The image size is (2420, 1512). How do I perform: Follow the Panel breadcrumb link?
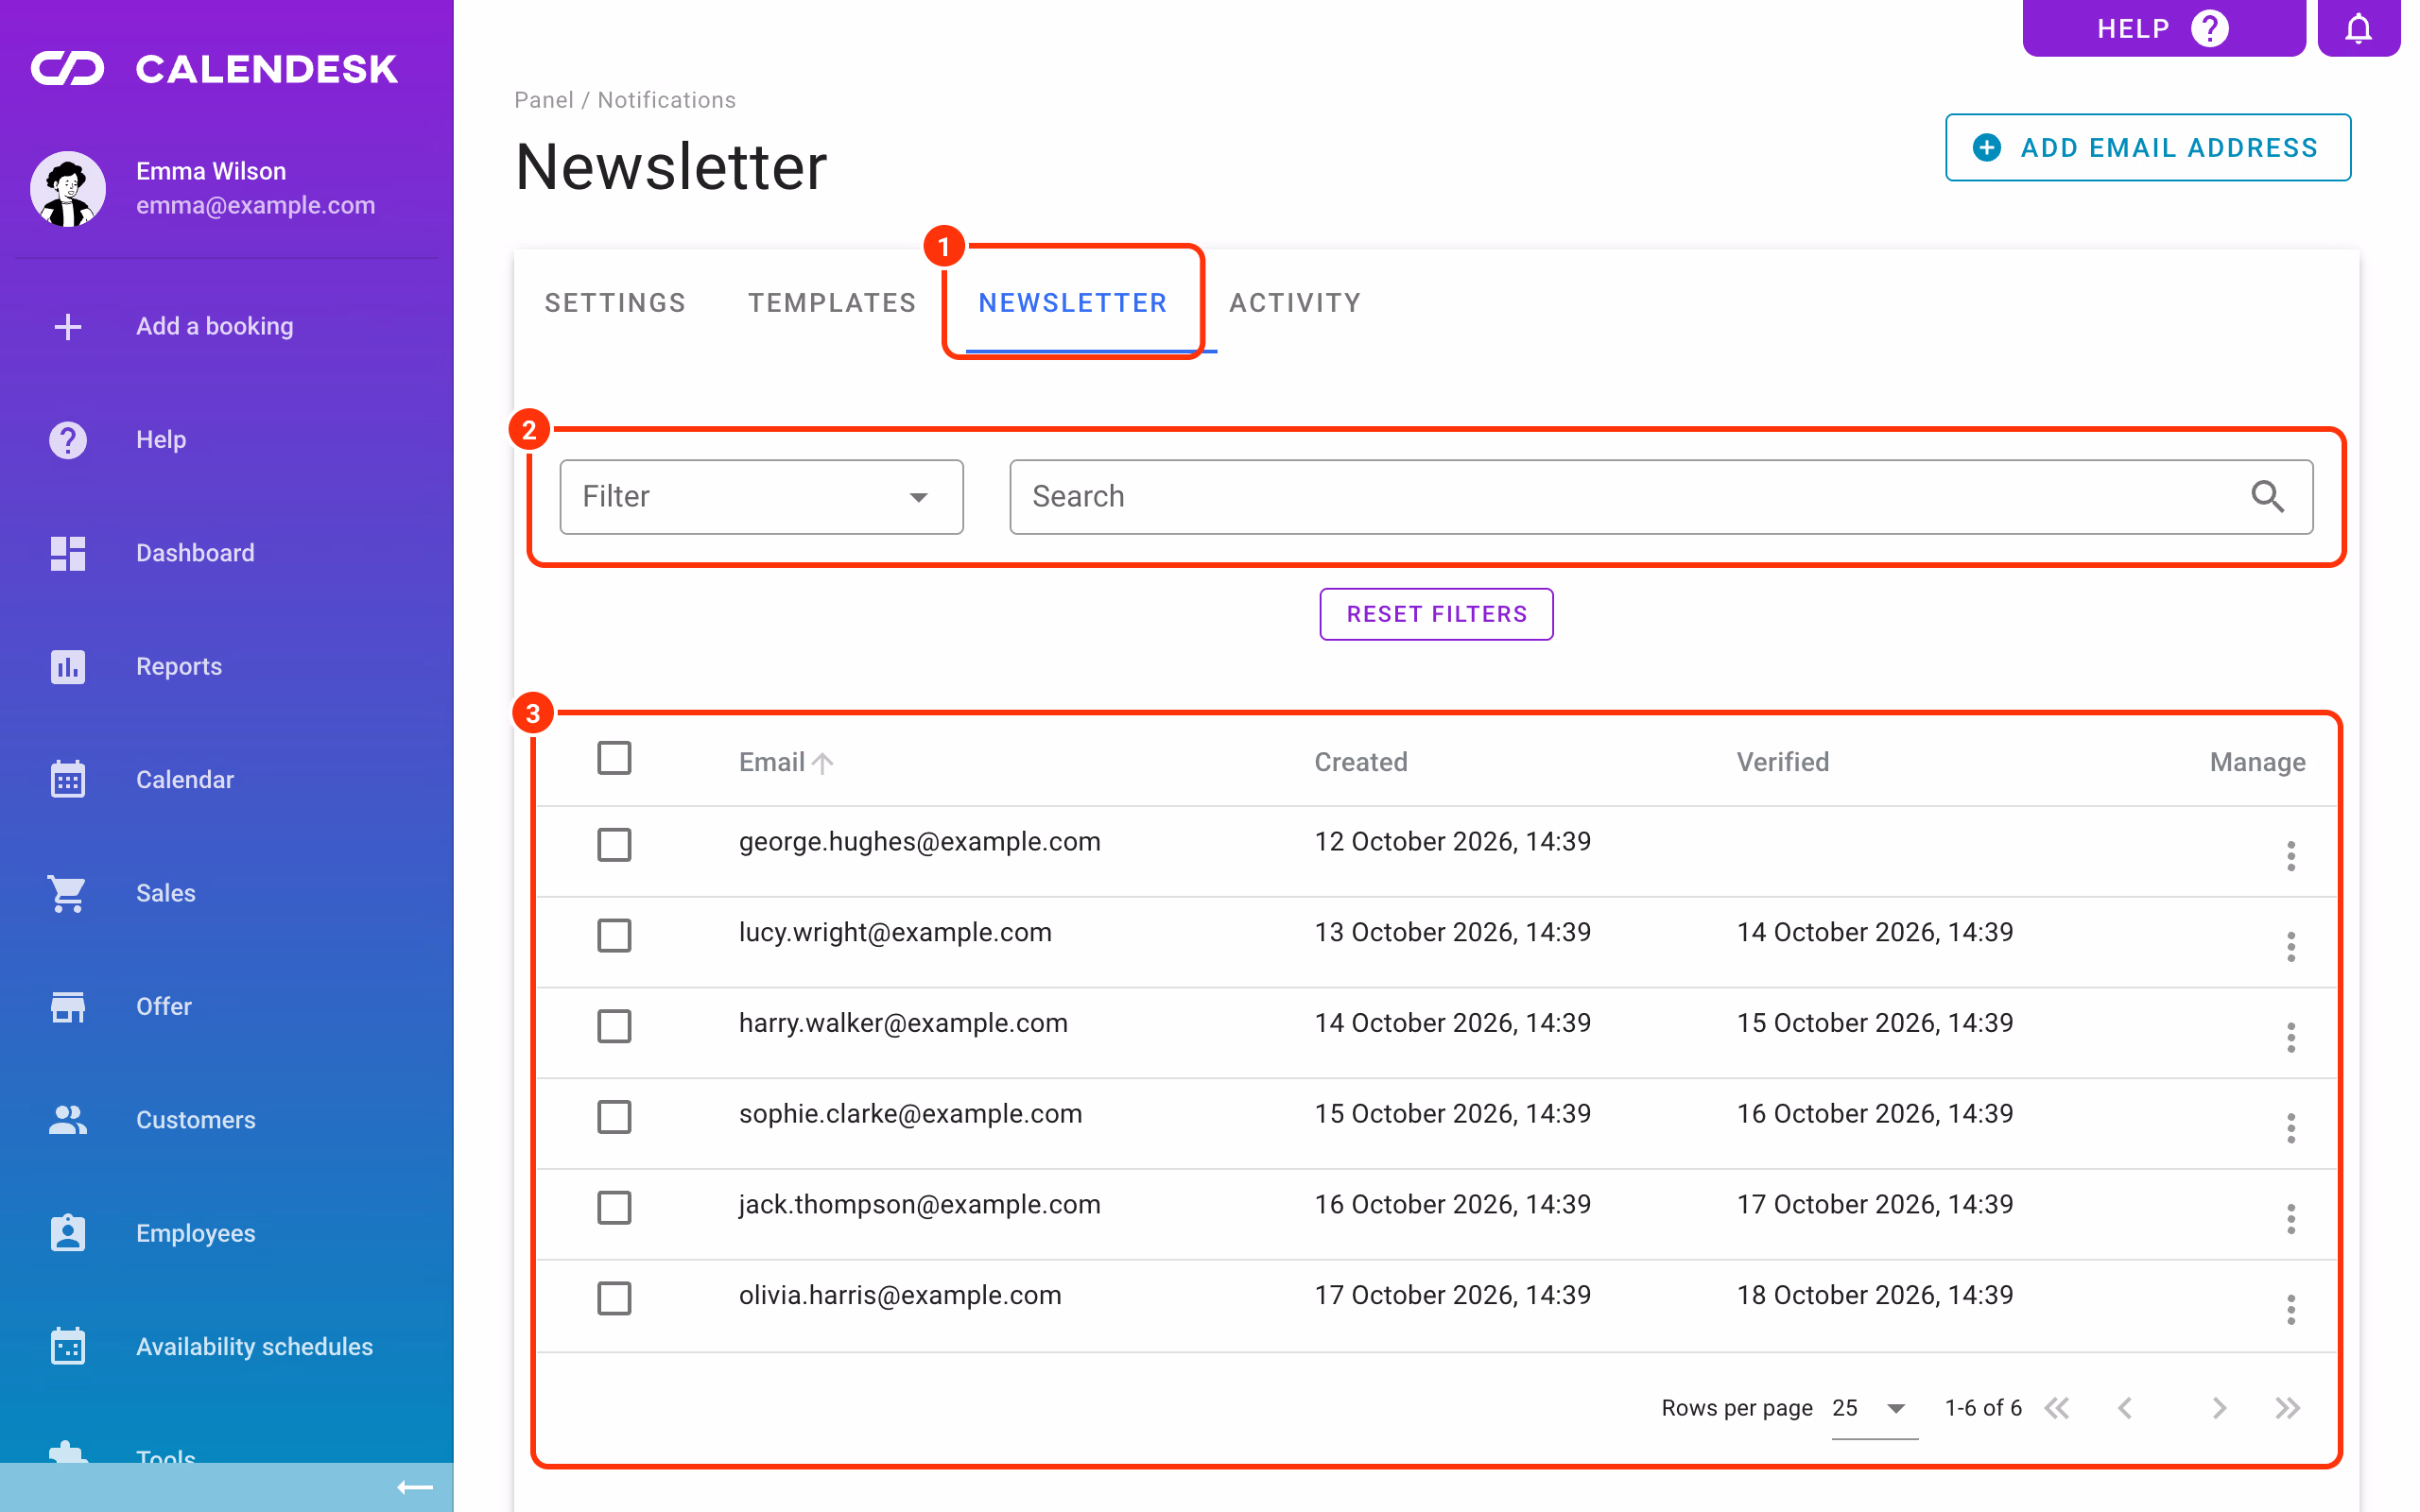pyautogui.click(x=543, y=100)
